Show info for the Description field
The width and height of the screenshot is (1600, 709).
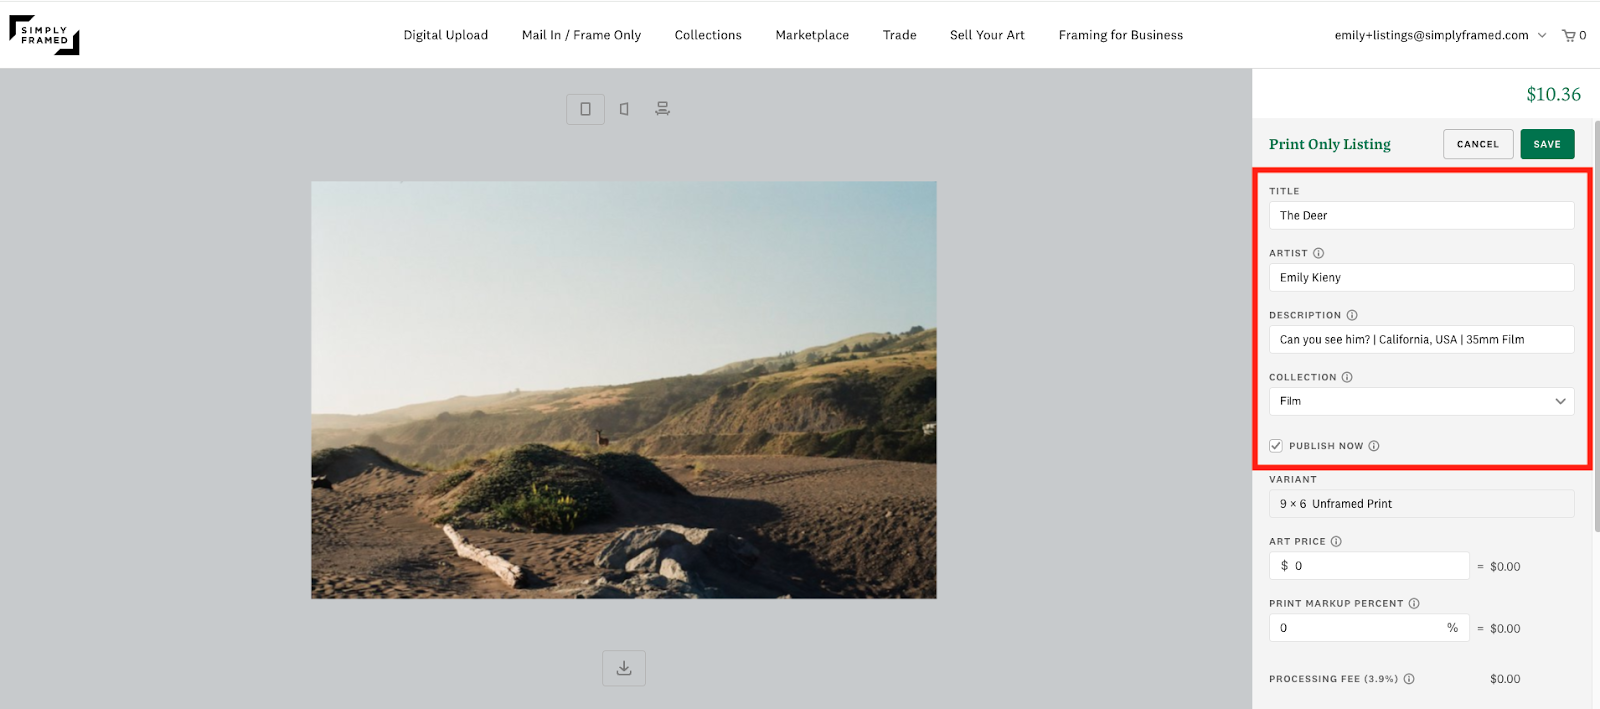click(x=1352, y=315)
